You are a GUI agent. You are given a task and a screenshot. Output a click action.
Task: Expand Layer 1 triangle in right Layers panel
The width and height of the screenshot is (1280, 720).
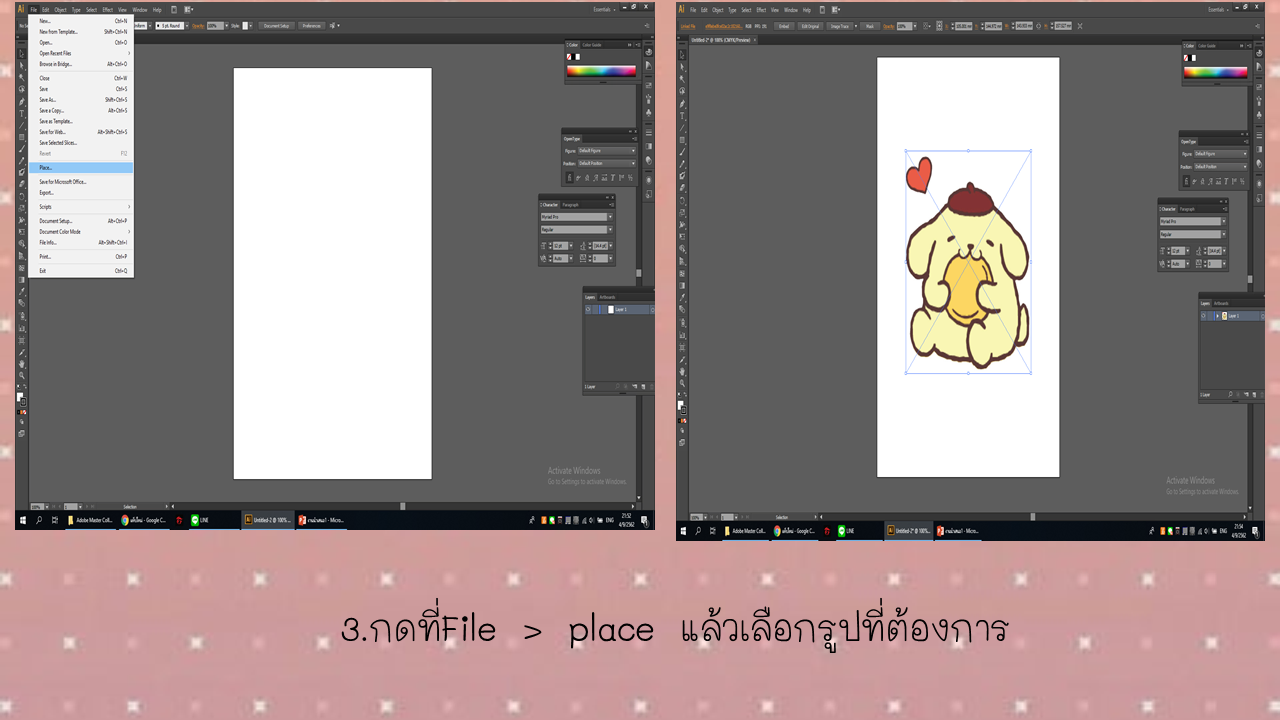tap(1216, 316)
